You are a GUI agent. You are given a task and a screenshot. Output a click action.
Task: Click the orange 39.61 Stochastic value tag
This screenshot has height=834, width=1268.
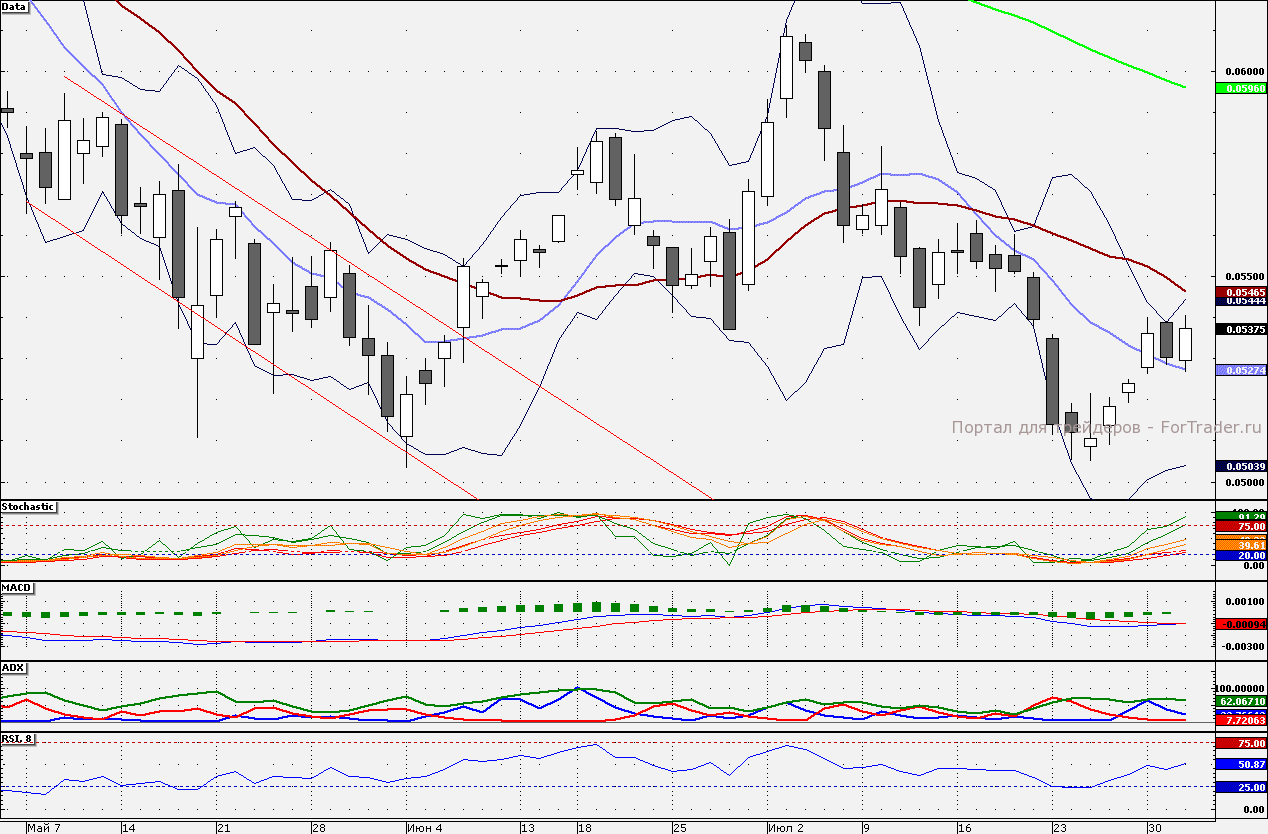[x=1241, y=544]
